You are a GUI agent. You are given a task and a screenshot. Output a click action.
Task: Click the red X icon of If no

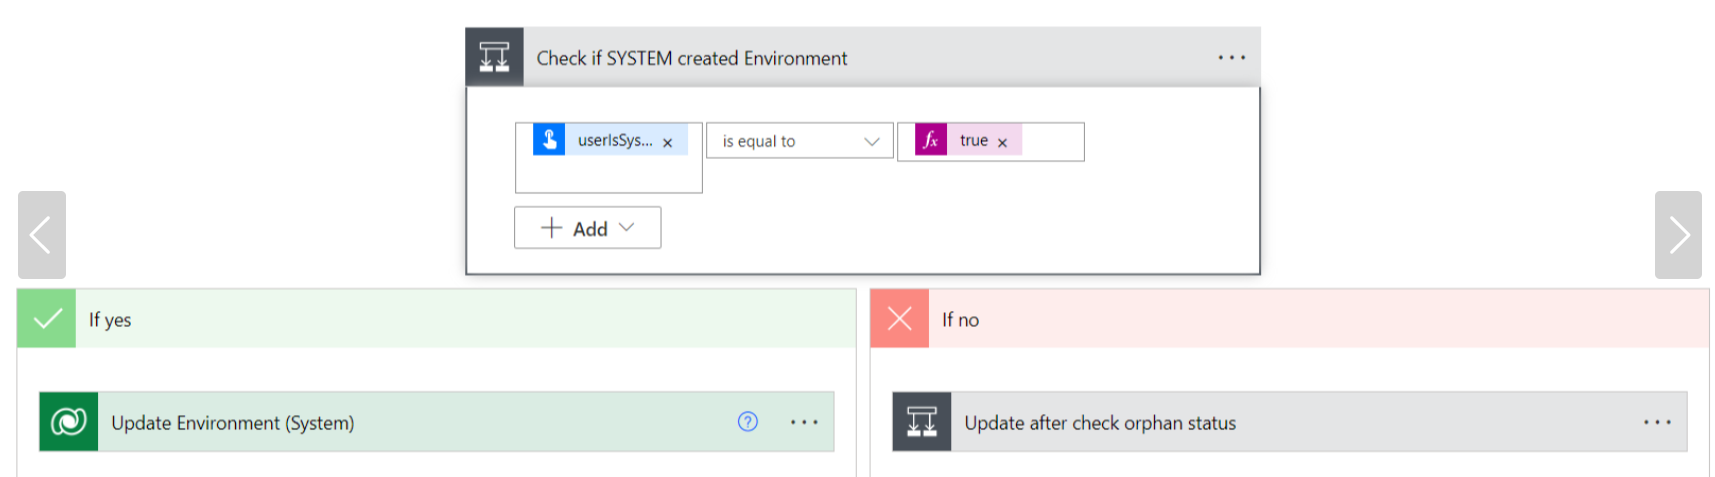point(900,319)
